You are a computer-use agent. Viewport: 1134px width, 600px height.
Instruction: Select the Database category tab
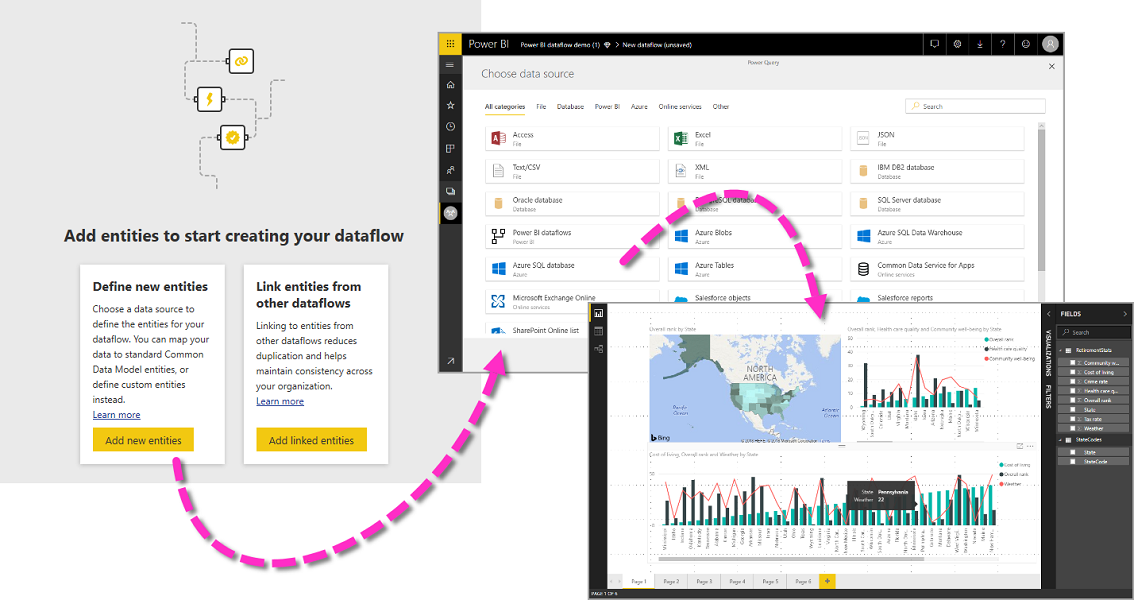pyautogui.click(x=570, y=106)
